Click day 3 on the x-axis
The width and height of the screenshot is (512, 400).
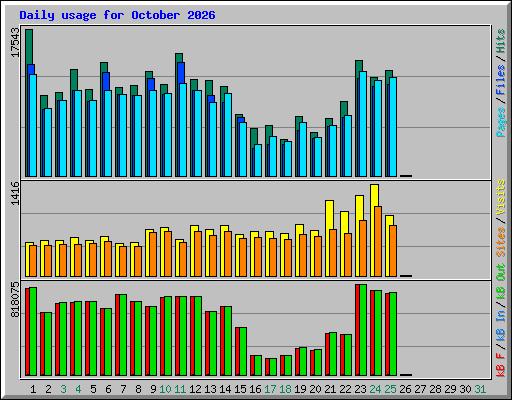tap(63, 389)
